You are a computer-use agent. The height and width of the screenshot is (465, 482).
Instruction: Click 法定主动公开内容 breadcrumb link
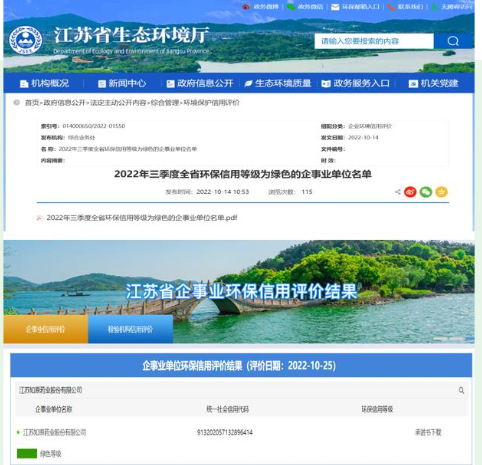[118, 103]
